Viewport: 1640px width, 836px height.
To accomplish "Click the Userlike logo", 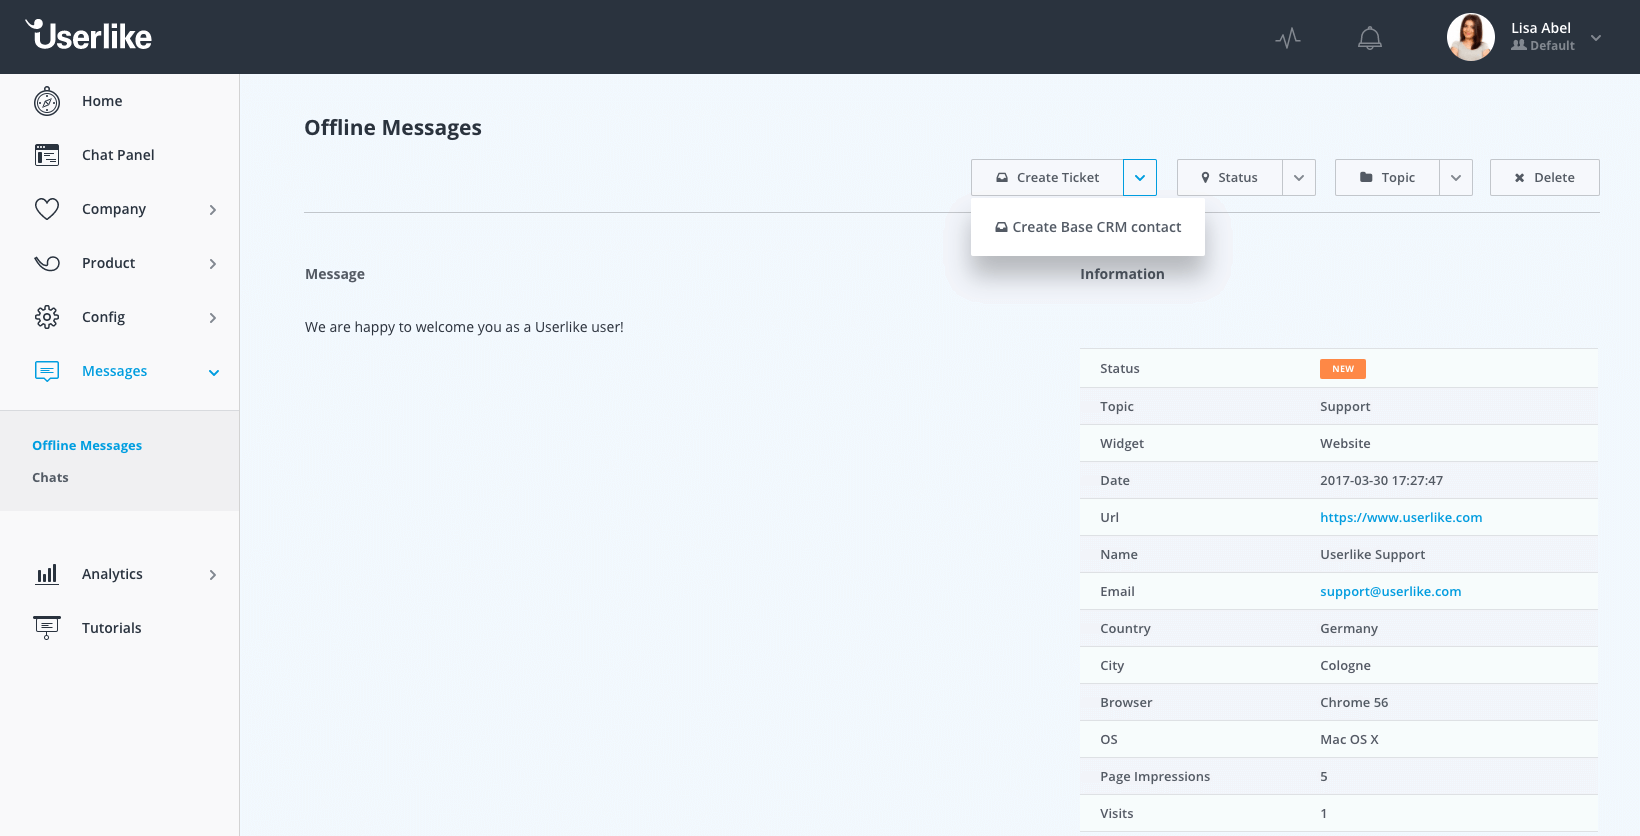I will (89, 35).
